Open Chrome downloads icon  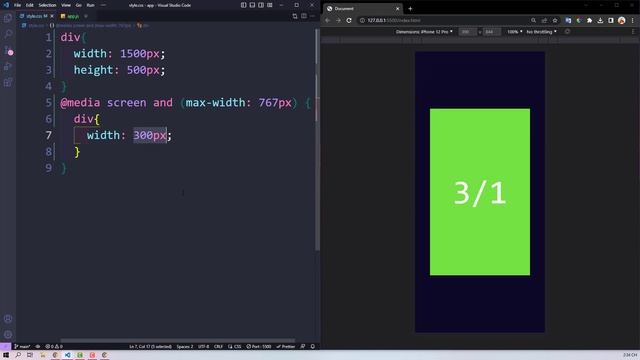[600, 20]
